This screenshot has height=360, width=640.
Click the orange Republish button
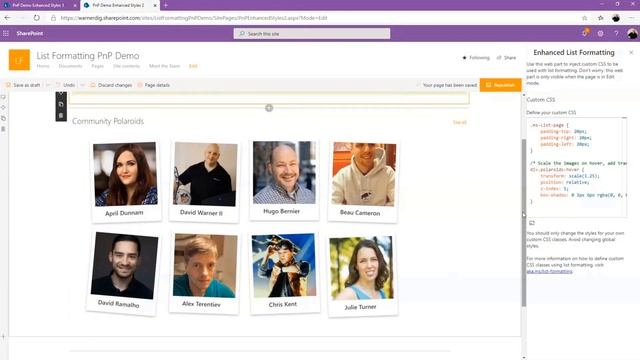pyautogui.click(x=500, y=85)
